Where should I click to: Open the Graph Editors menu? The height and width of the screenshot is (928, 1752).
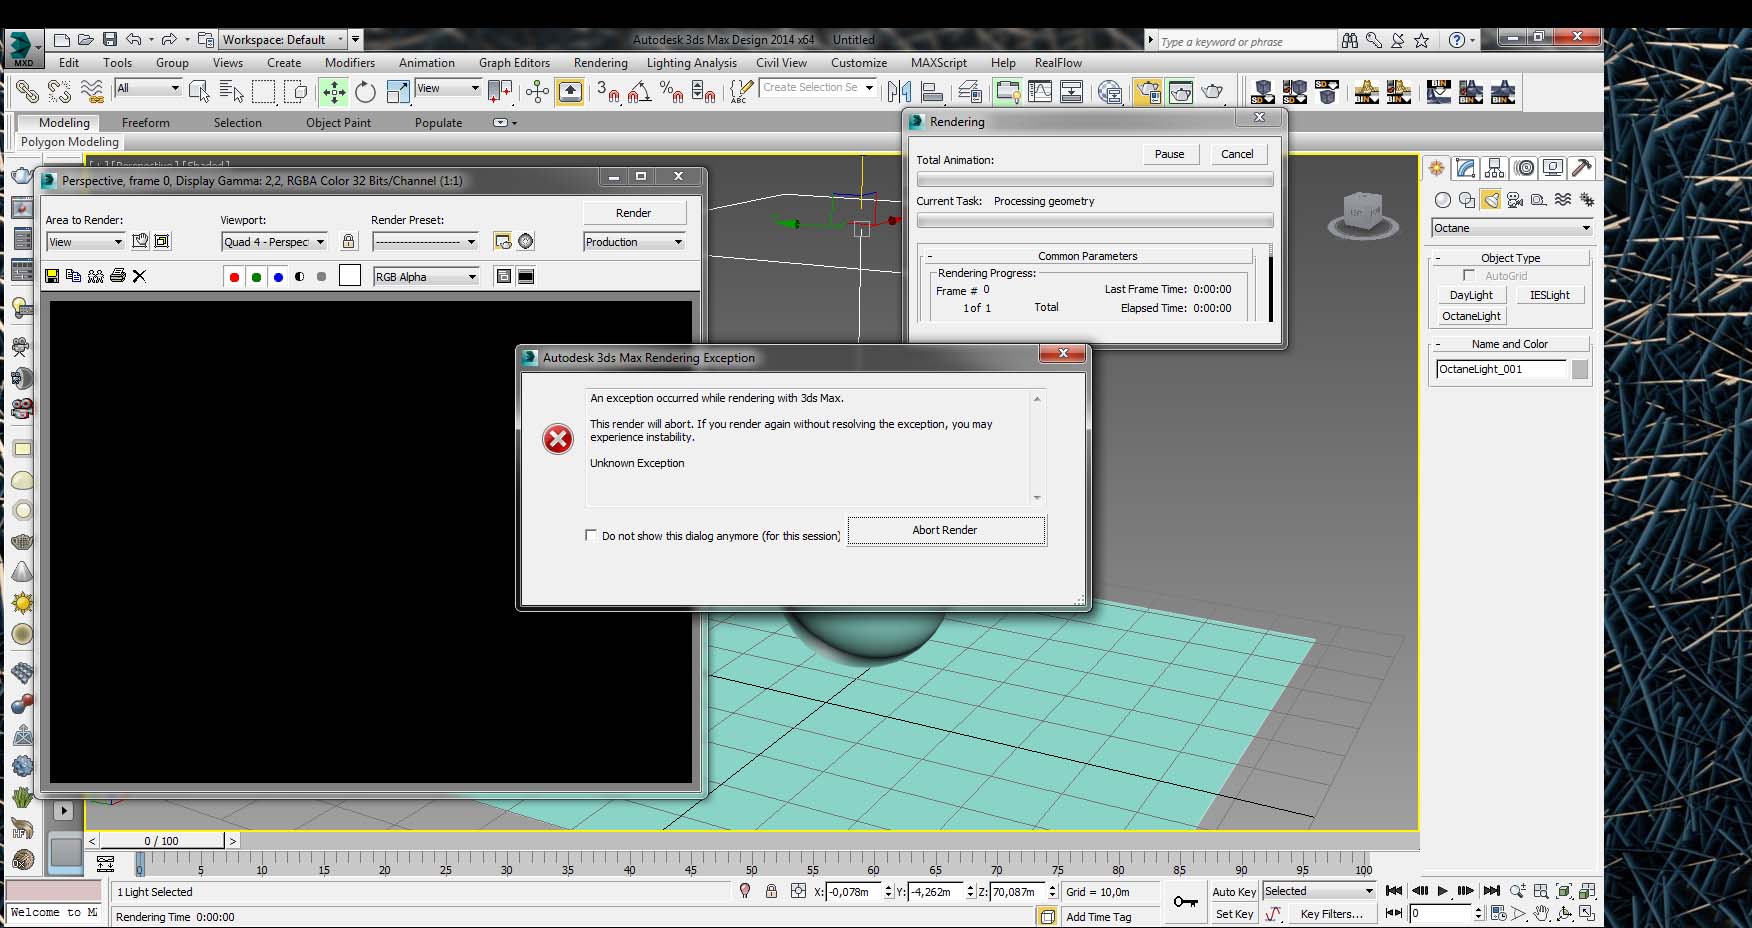[514, 63]
